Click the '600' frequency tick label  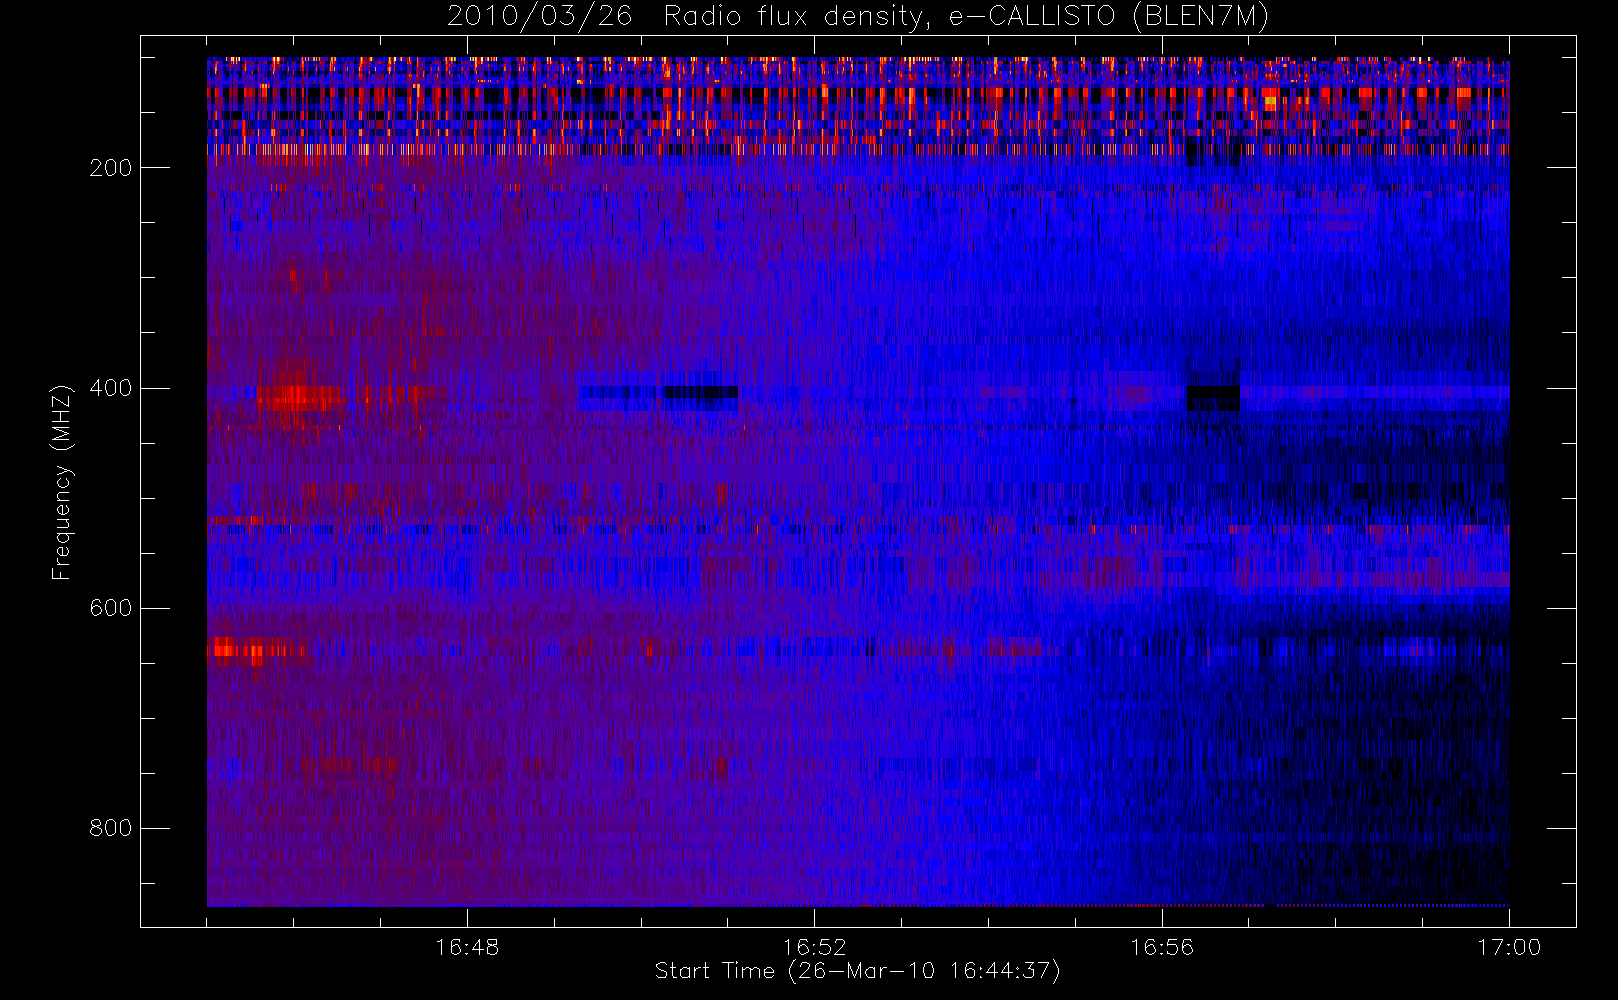(x=111, y=608)
